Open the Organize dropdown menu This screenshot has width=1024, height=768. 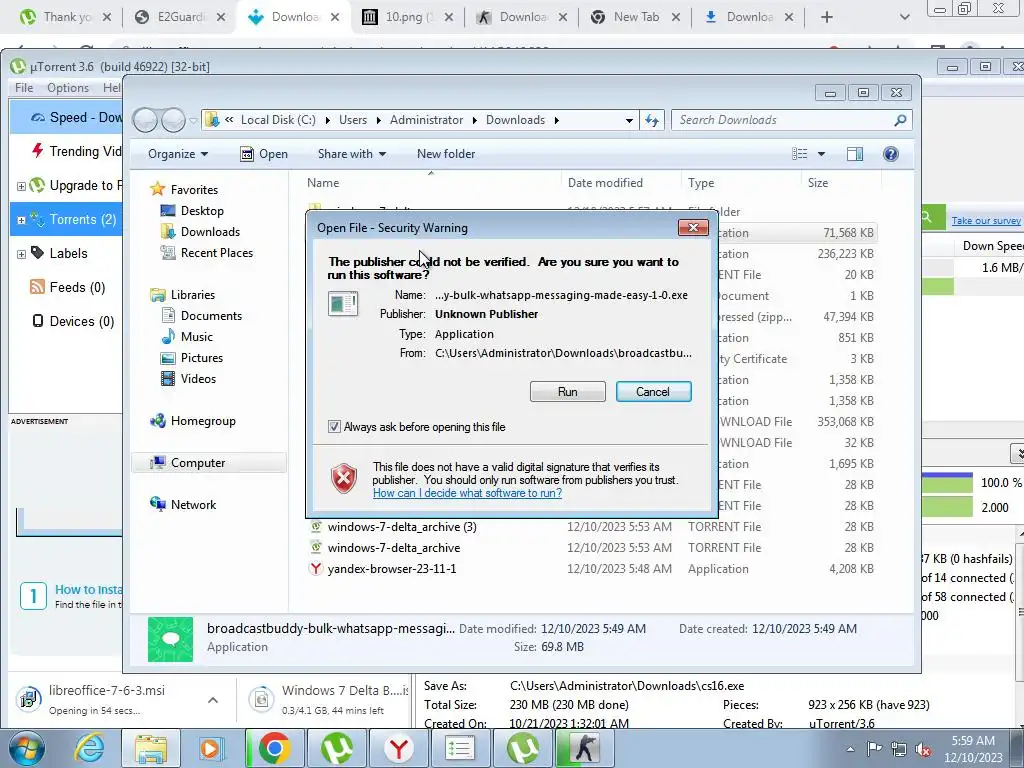pyautogui.click(x=178, y=153)
